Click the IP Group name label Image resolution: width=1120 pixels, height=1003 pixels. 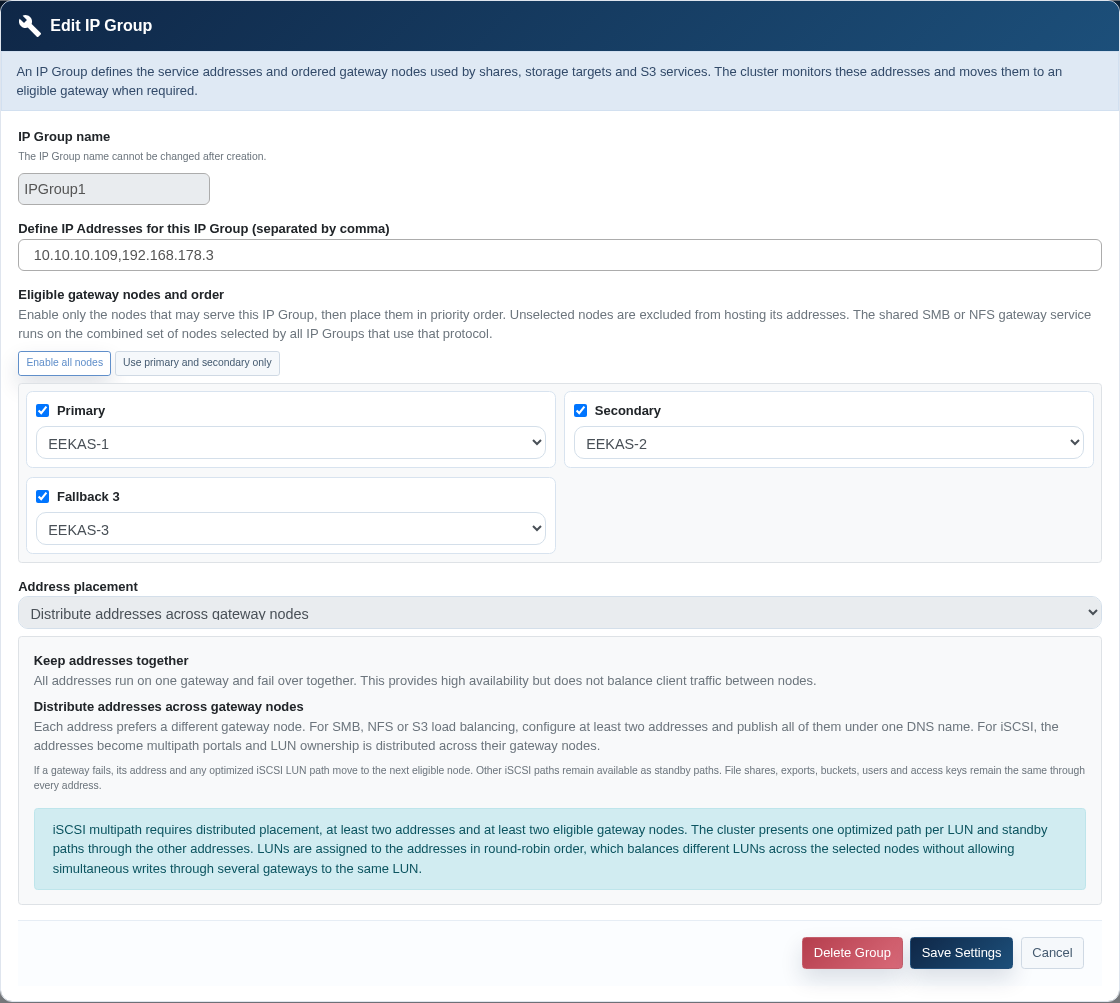(64, 136)
